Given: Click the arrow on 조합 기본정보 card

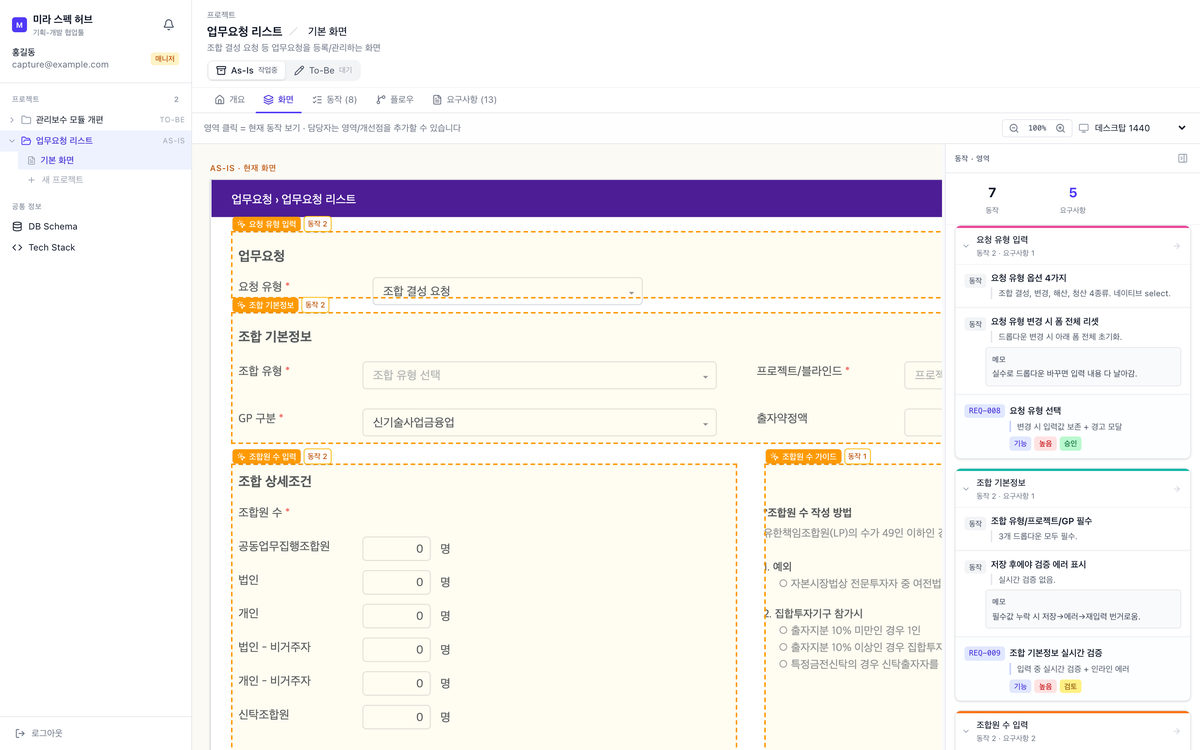Looking at the screenshot, I should (x=1176, y=489).
